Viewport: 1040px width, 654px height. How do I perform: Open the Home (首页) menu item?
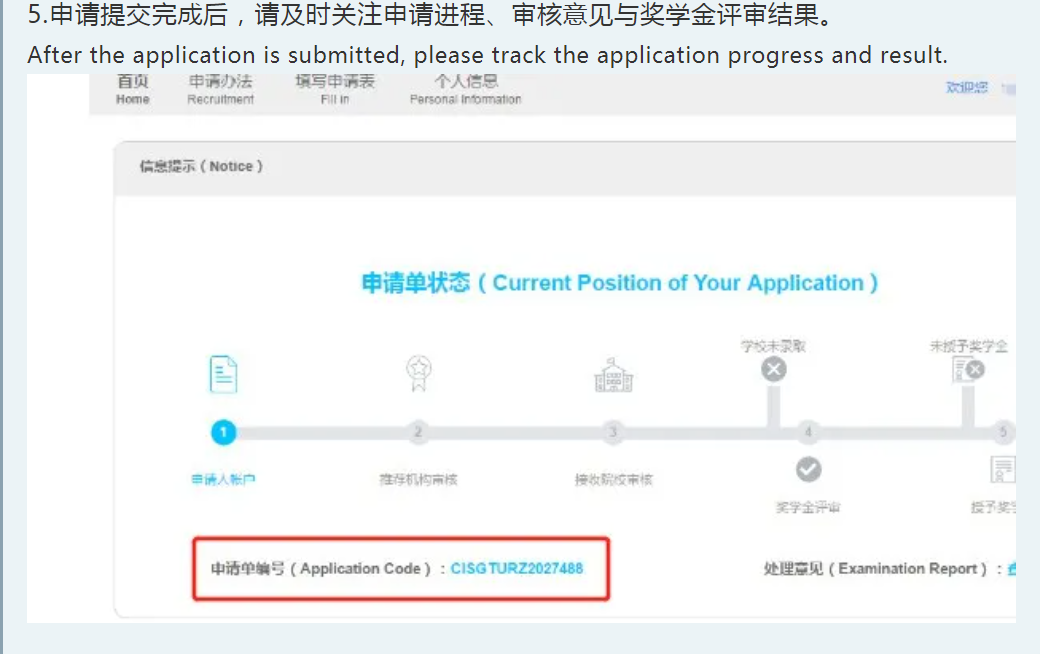tap(132, 89)
